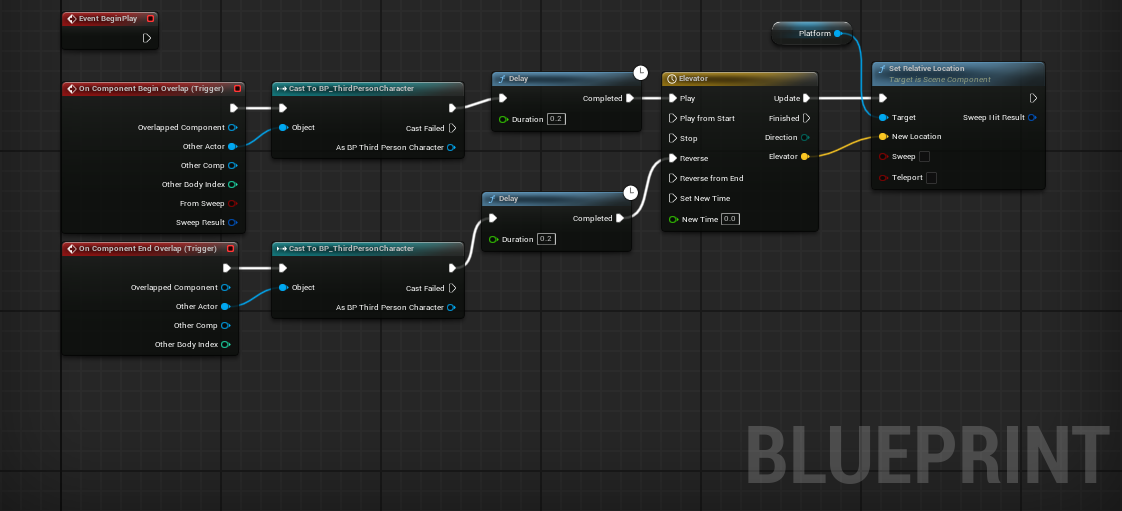Click lower Delay Duration value field

(547, 239)
